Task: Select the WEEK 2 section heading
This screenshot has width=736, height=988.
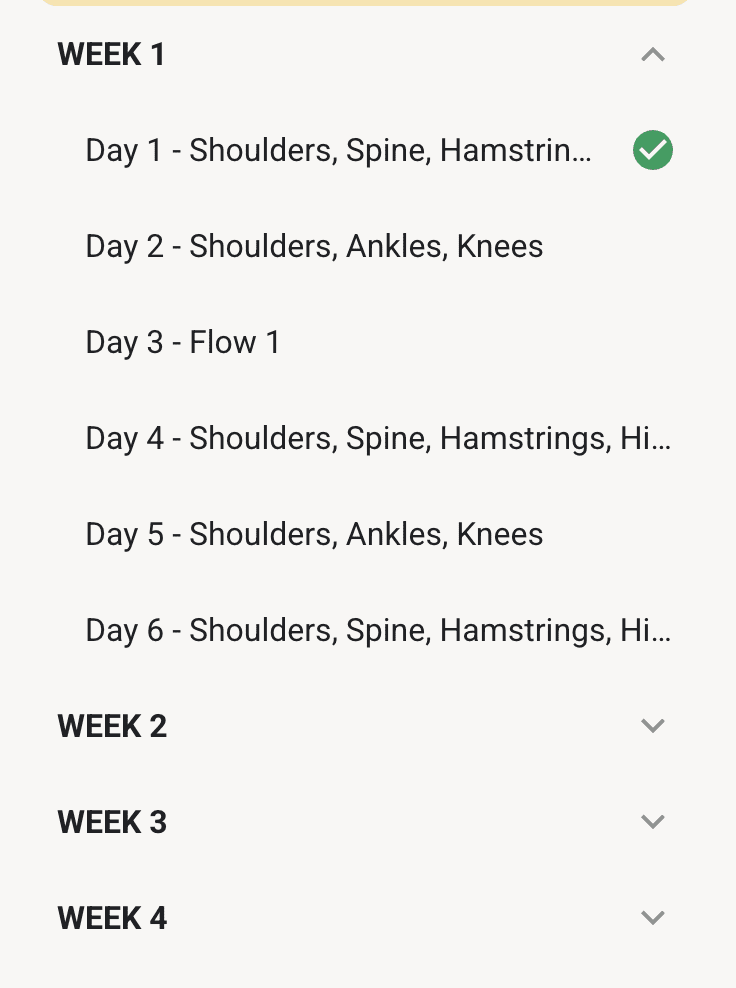Action: tap(112, 726)
